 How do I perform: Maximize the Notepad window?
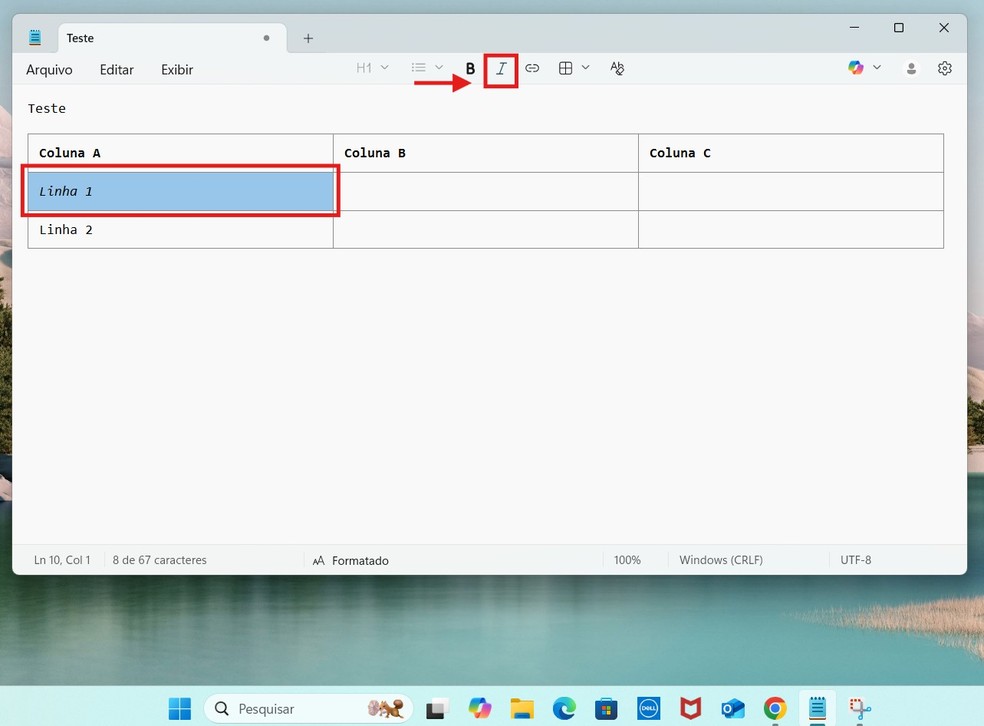(899, 28)
